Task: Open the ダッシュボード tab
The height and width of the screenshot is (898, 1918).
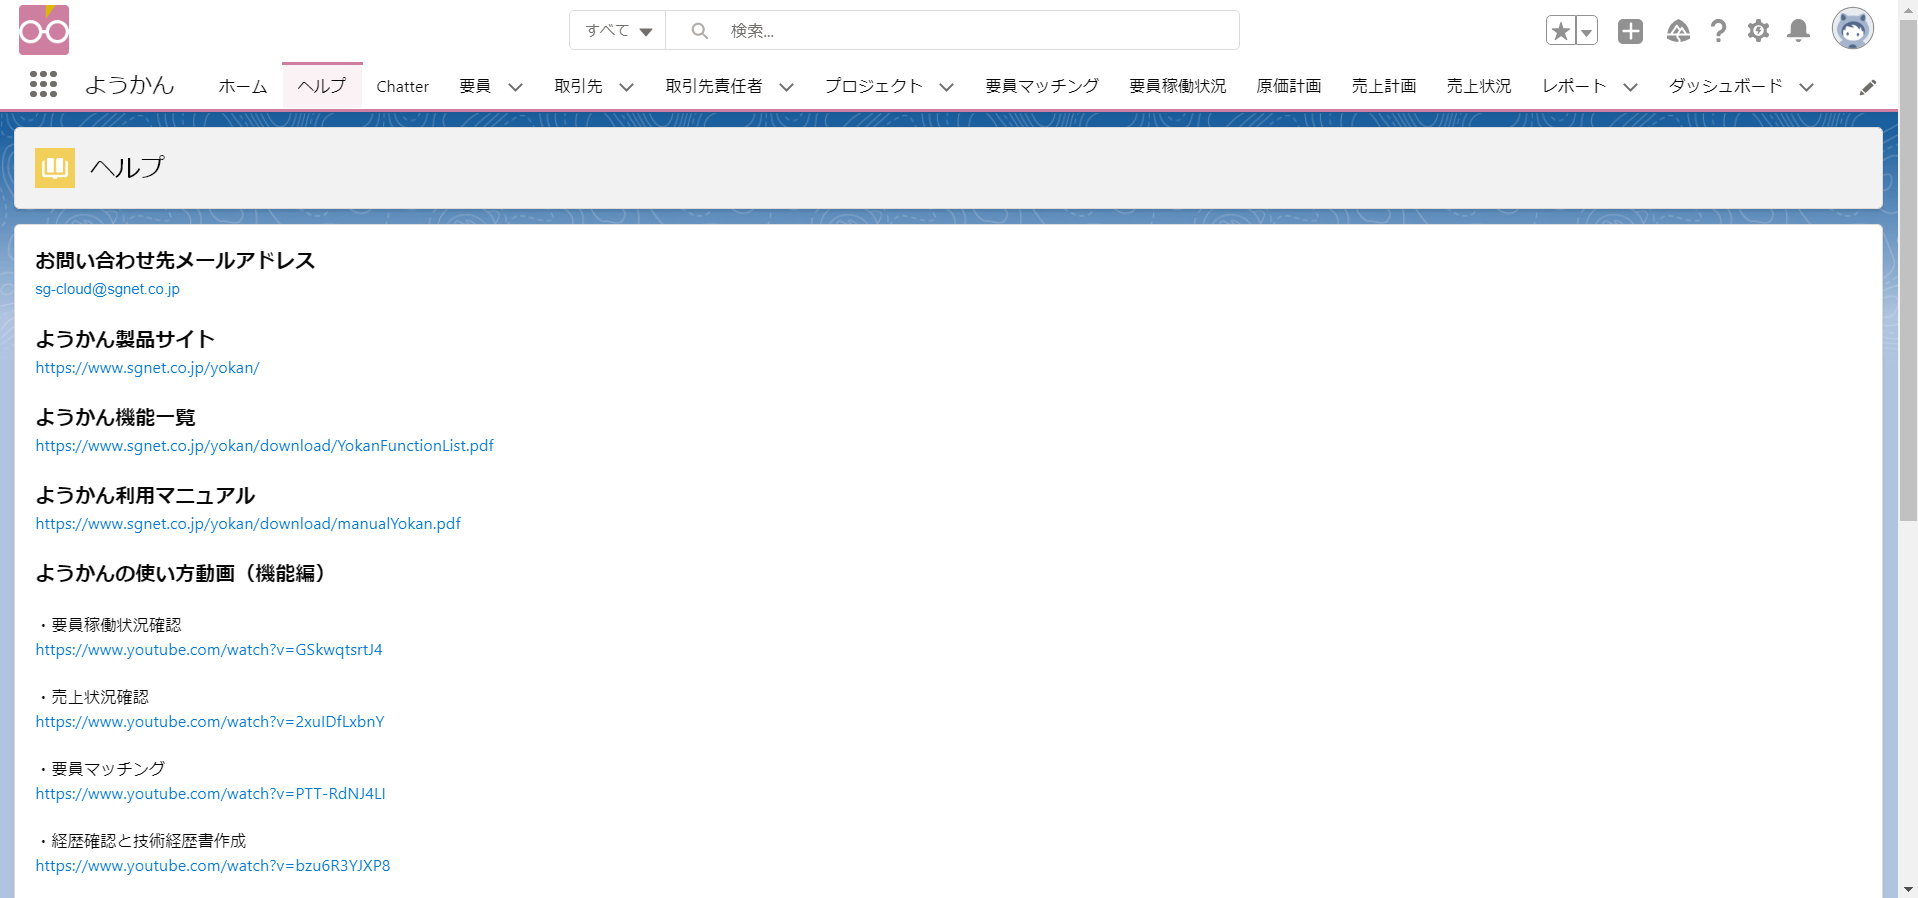Action: coord(1725,86)
